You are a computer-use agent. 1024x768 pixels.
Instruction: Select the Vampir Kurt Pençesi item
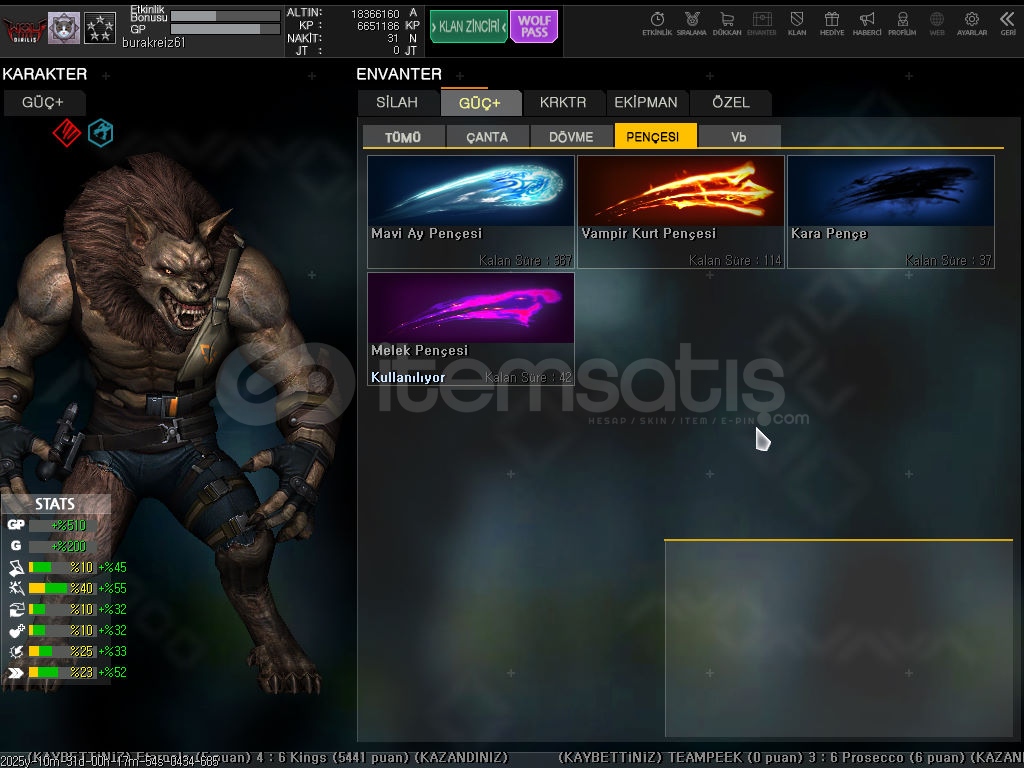[x=680, y=212]
